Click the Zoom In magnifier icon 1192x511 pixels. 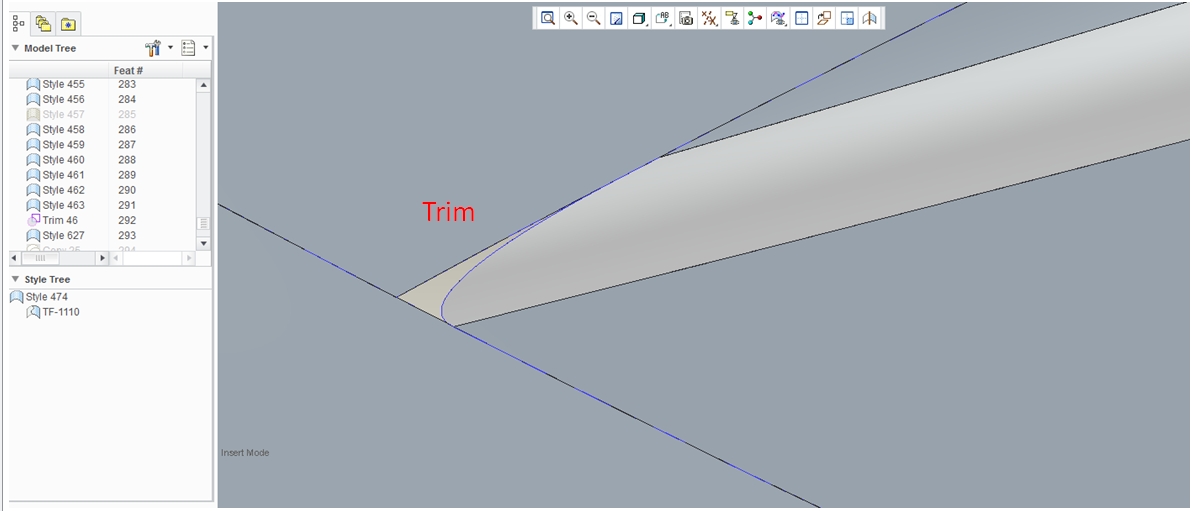point(571,18)
